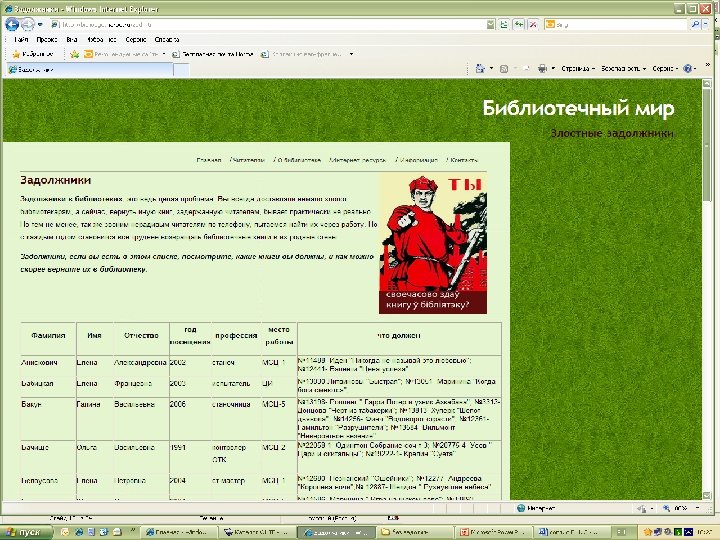Expand the dropdown after the third favorites link
Screen dimensions: 720x540
pyautogui.click(x=351, y=54)
